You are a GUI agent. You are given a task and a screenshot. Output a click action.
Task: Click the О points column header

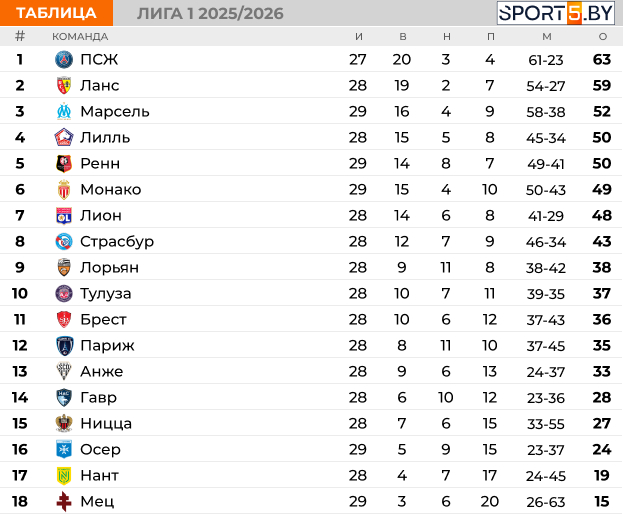click(x=602, y=37)
